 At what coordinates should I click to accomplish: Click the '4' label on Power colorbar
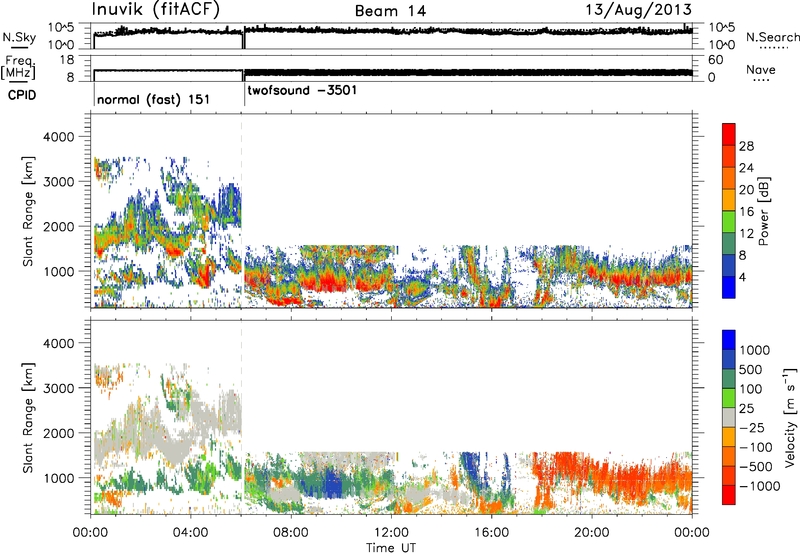(743, 278)
